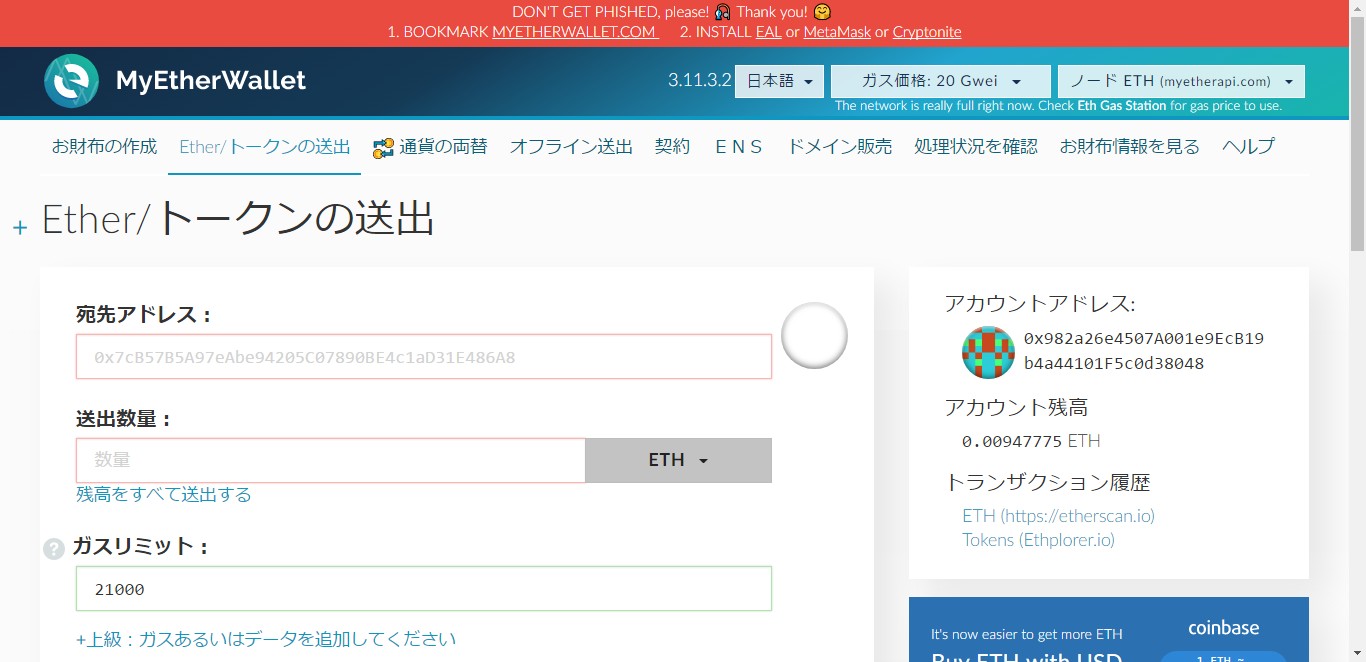Viewport: 1366px width, 662px height.
Task: Click the recipient address blank identicon circle
Action: (x=814, y=335)
